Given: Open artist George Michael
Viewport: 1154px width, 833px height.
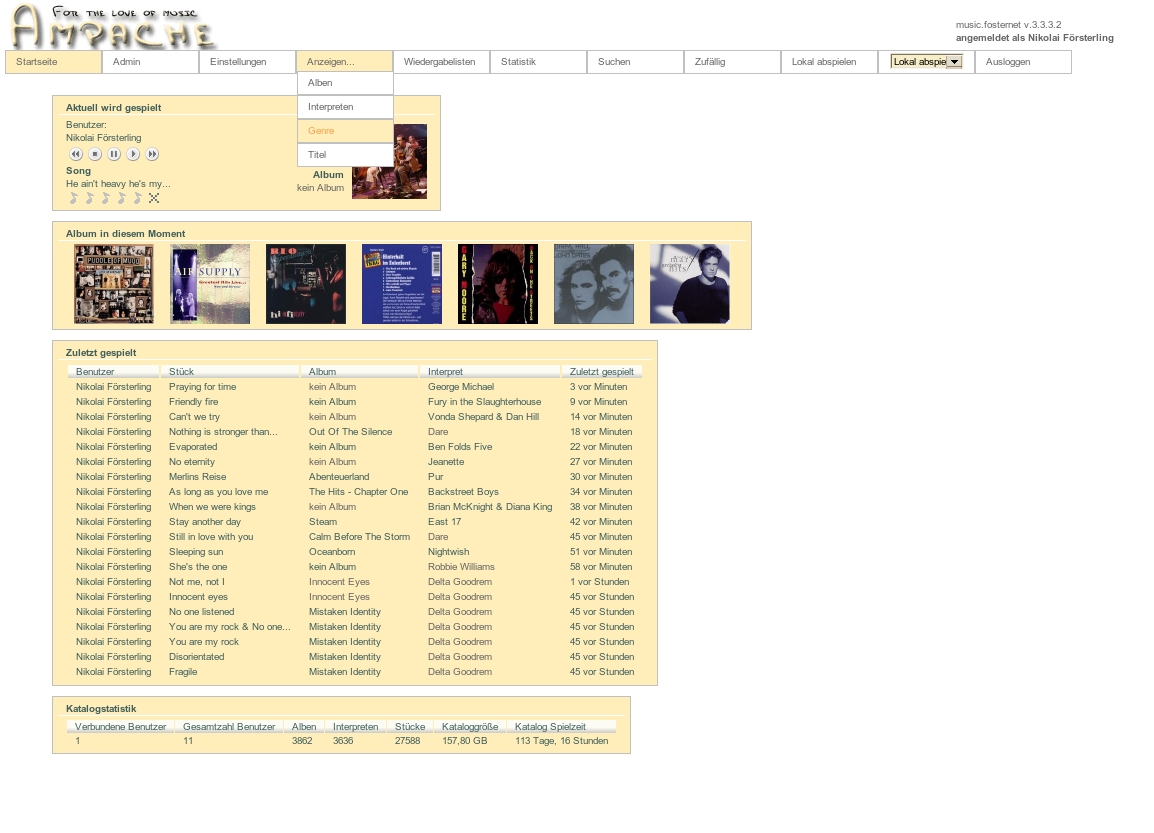Looking at the screenshot, I should pos(461,387).
